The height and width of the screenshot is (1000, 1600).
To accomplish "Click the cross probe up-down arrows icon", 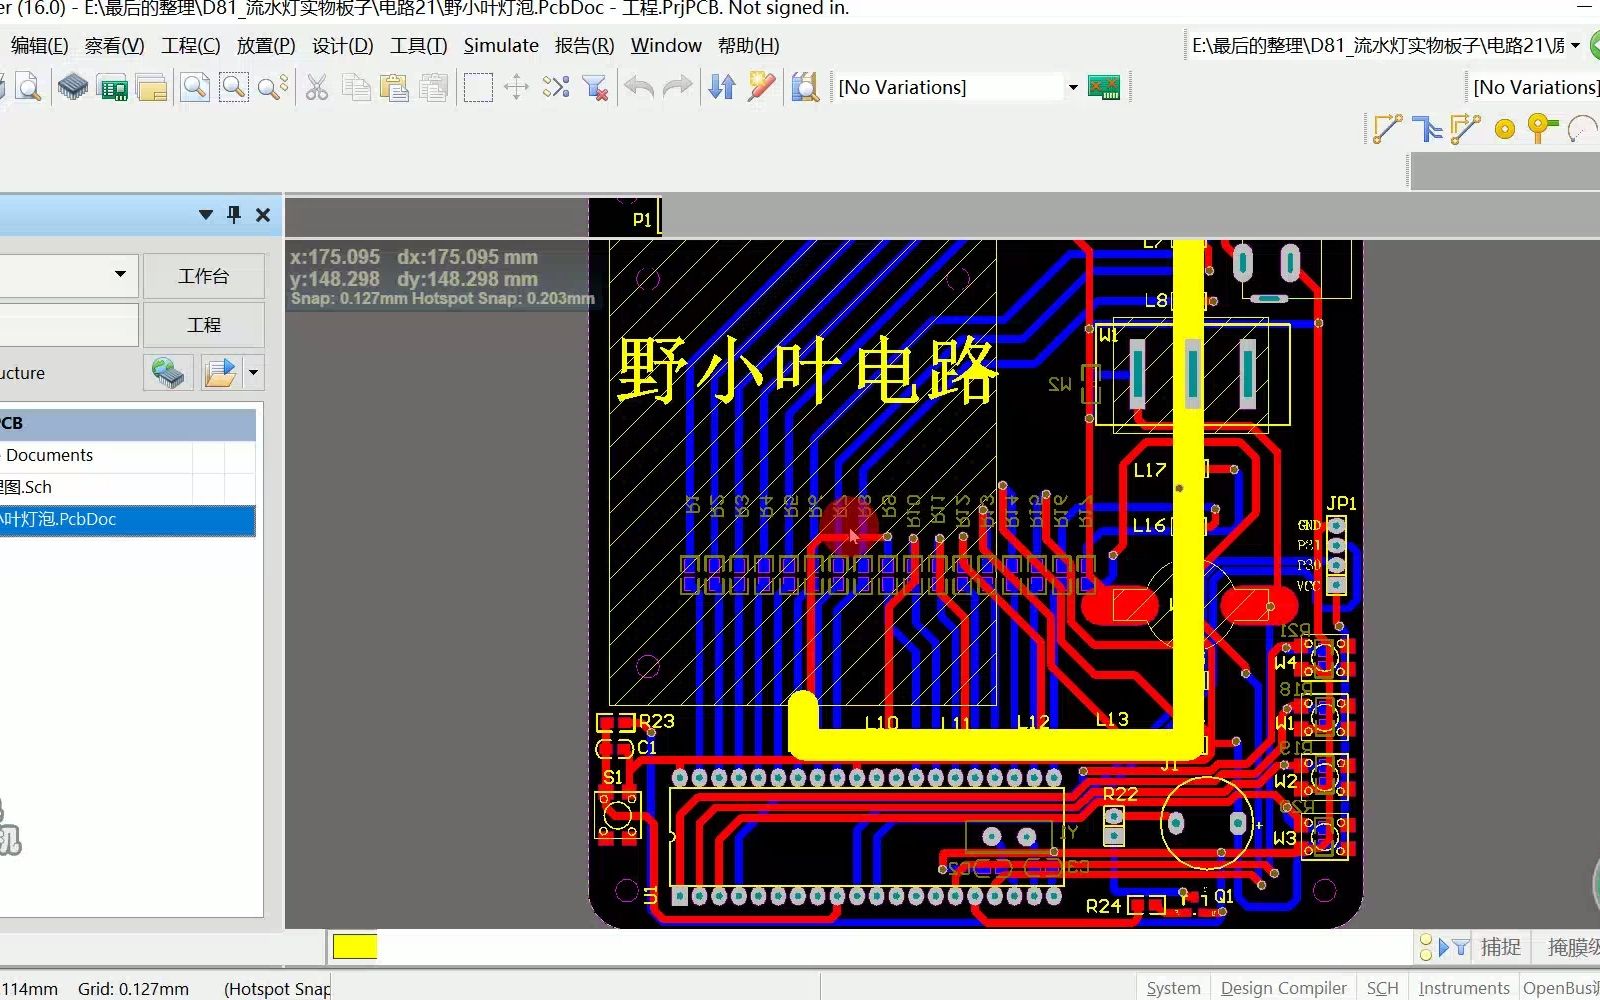I will click(x=722, y=88).
